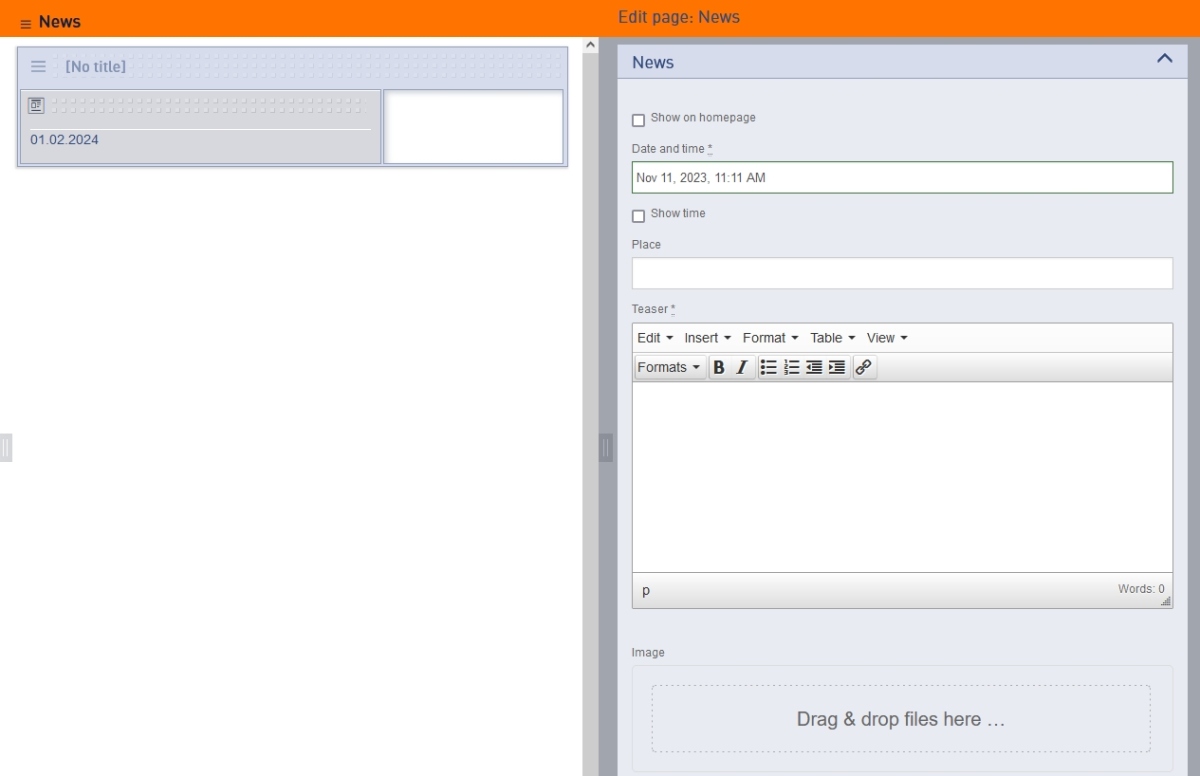
Task: Click the Date and time input field
Action: pyautogui.click(x=902, y=178)
